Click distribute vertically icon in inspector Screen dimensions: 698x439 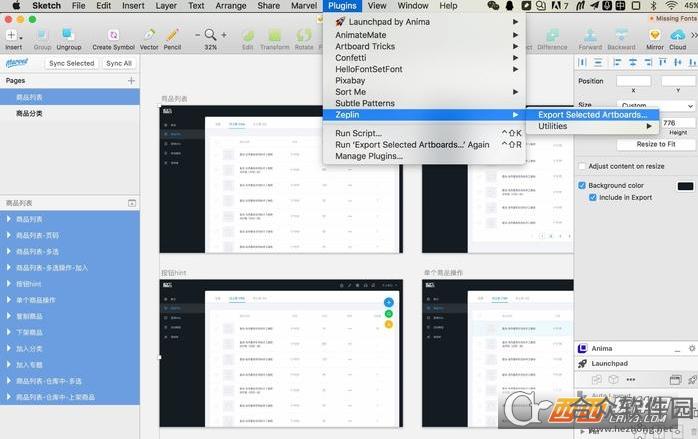coord(598,62)
